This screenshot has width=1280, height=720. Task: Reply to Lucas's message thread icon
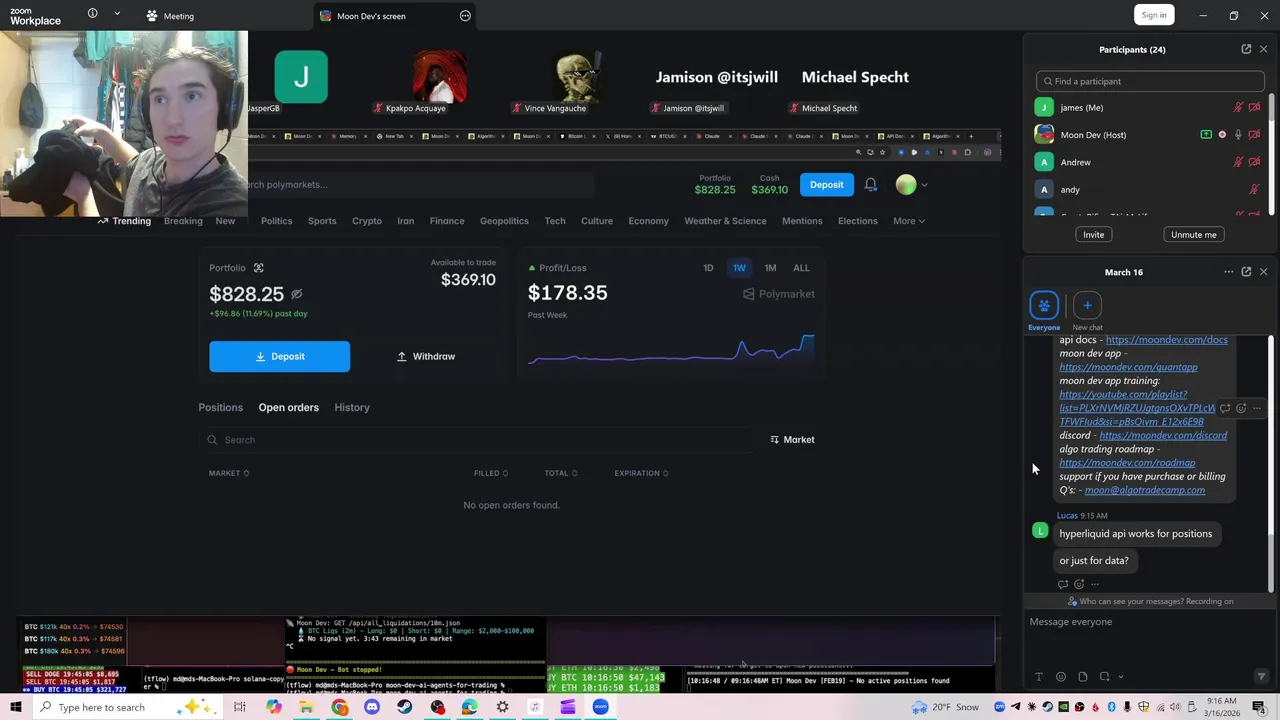click(x=1063, y=584)
